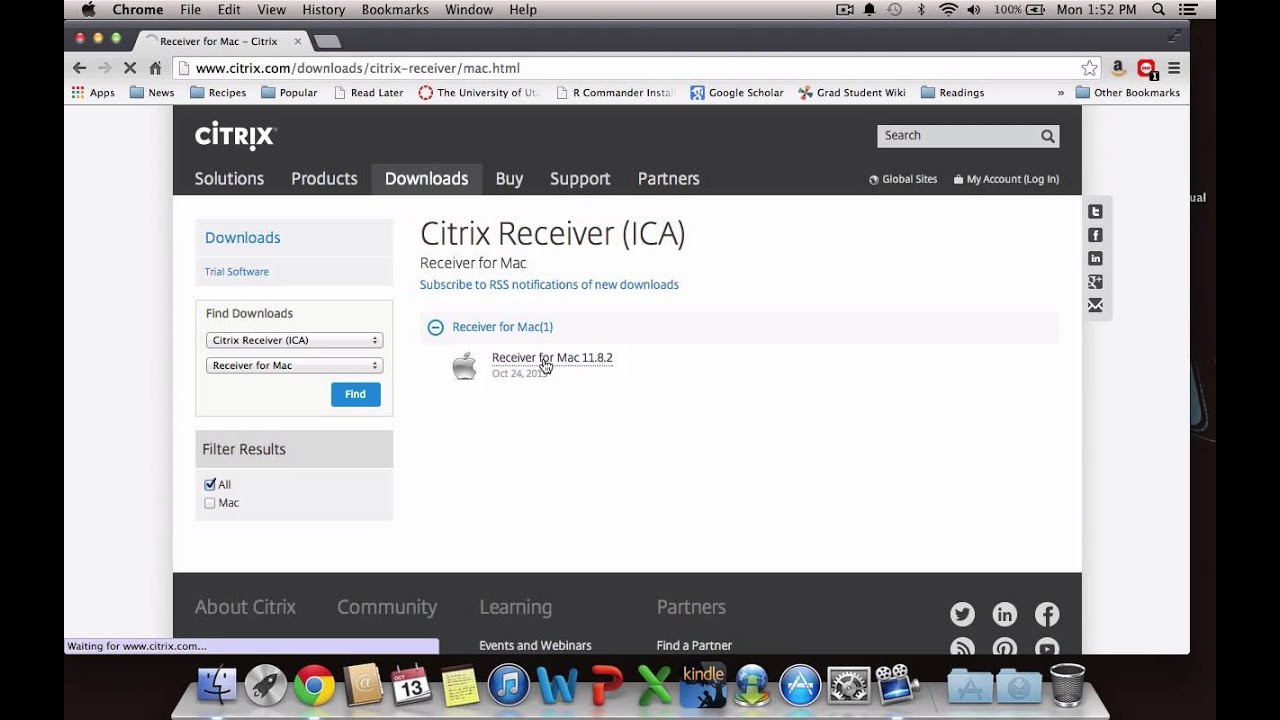
Task: Open Google Chrome from the Dock
Action: 314,686
